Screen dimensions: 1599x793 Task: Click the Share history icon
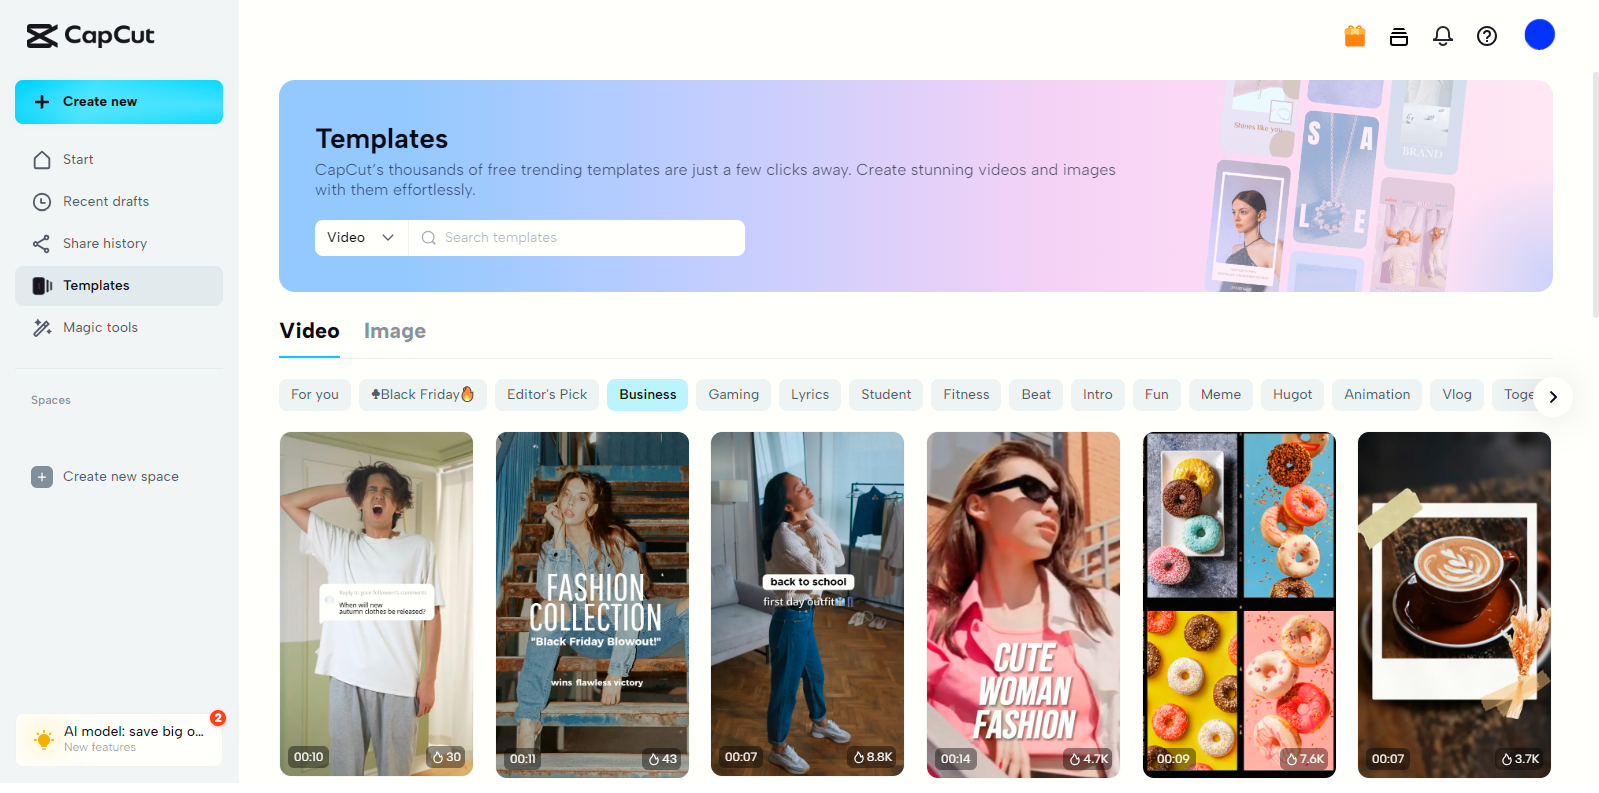42,244
